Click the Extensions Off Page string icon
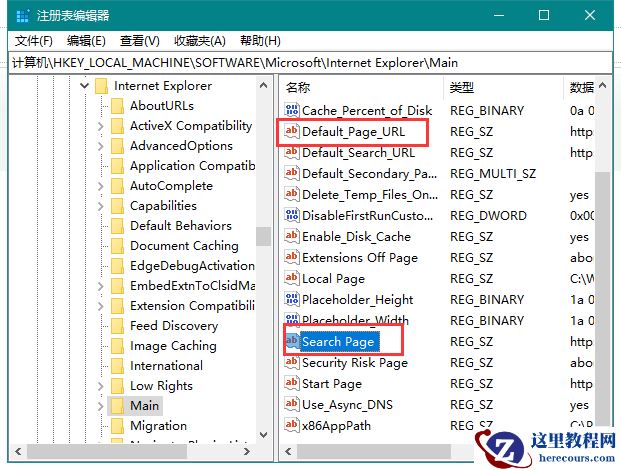Screen dimensions: 621x470 [291, 257]
